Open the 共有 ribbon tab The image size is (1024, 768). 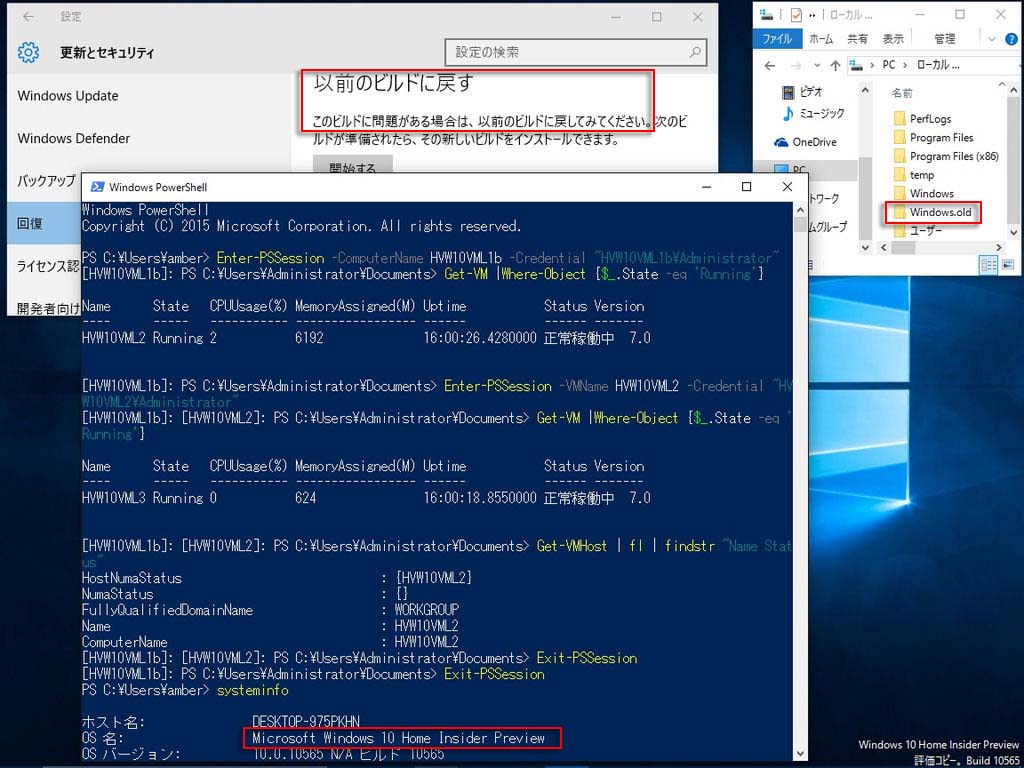tap(857, 39)
